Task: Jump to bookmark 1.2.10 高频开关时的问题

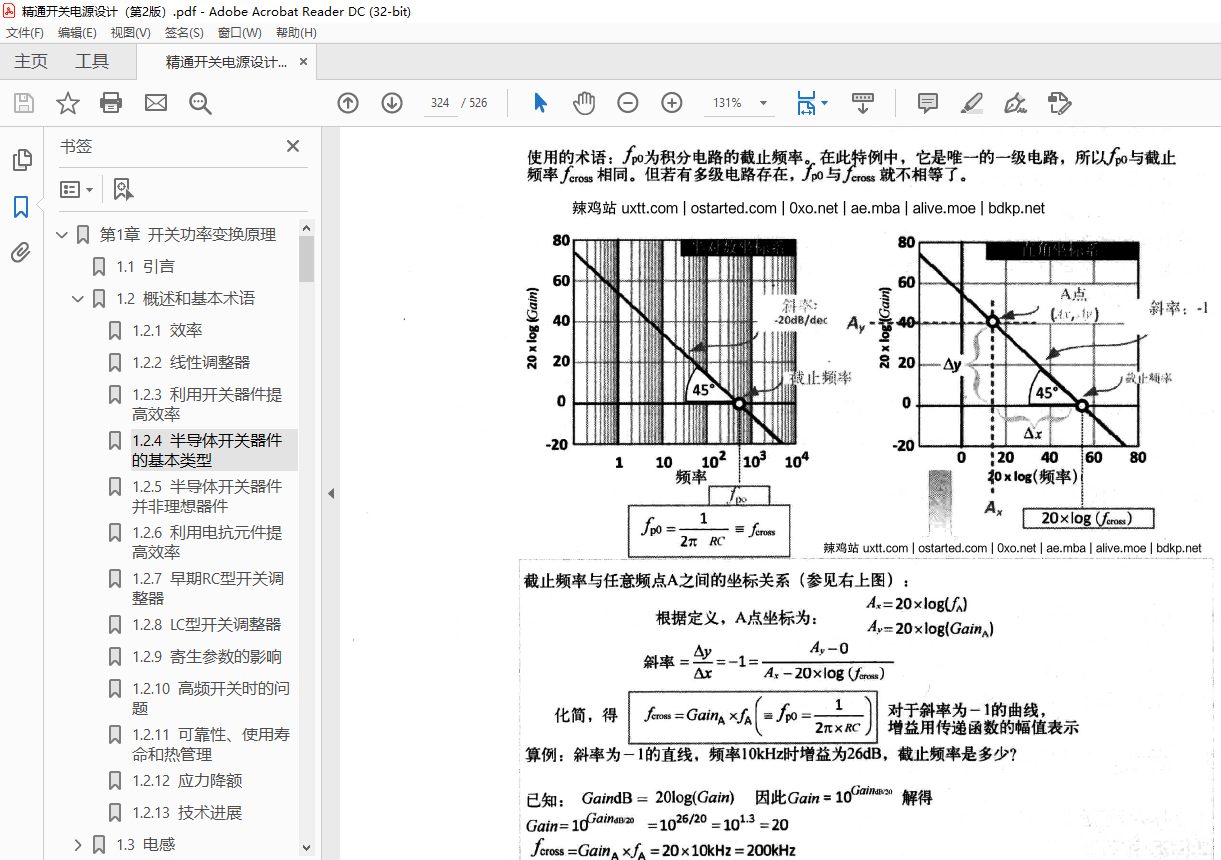Action: (211, 698)
